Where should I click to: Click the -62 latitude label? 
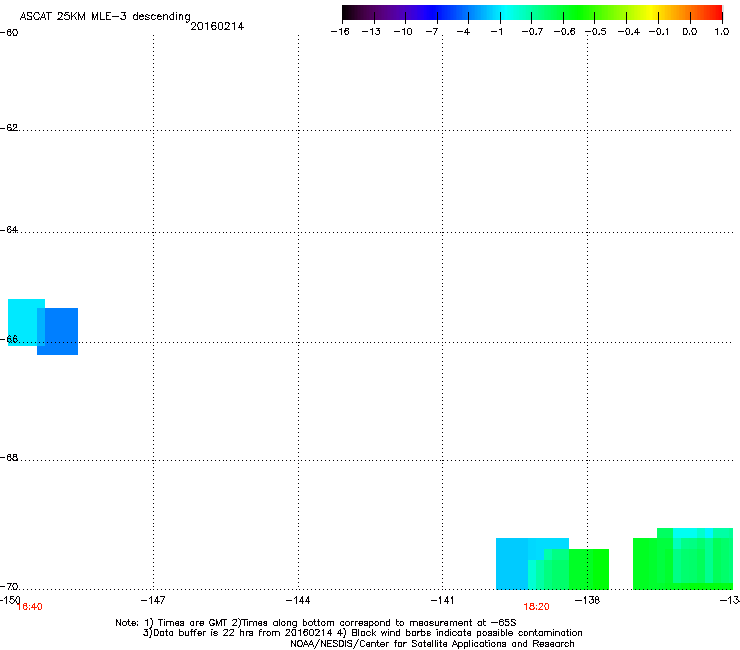coord(9,128)
